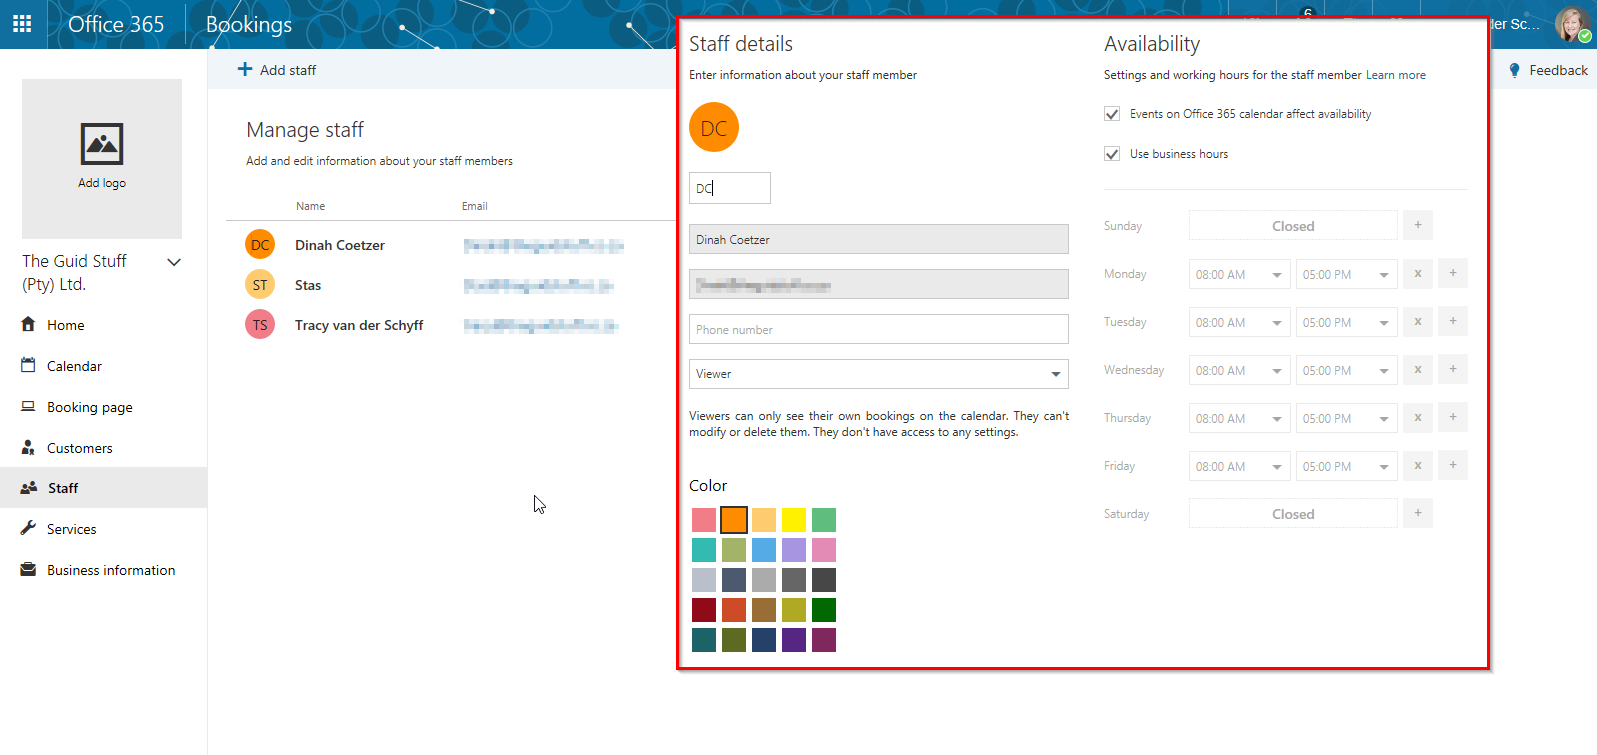Add a time slot to Sunday
The width and height of the screenshot is (1597, 755).
(x=1417, y=225)
